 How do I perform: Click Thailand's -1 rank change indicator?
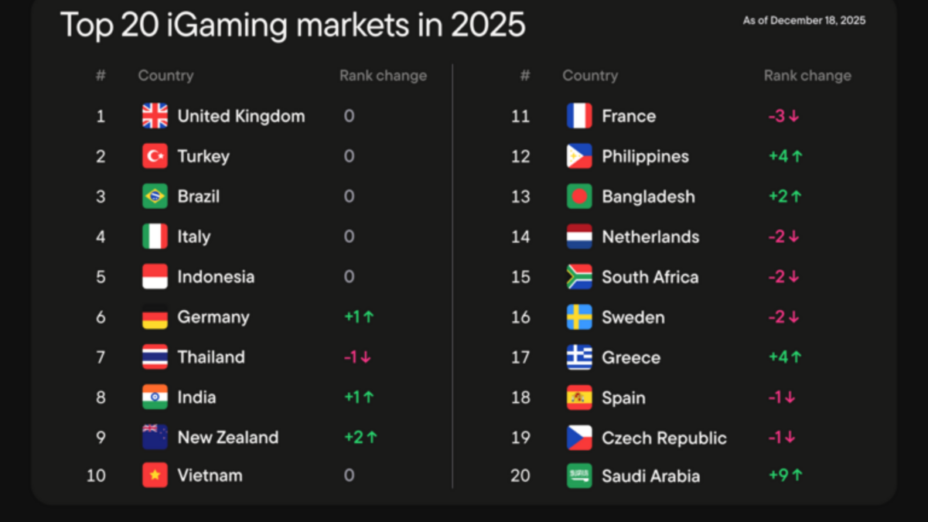(x=357, y=357)
